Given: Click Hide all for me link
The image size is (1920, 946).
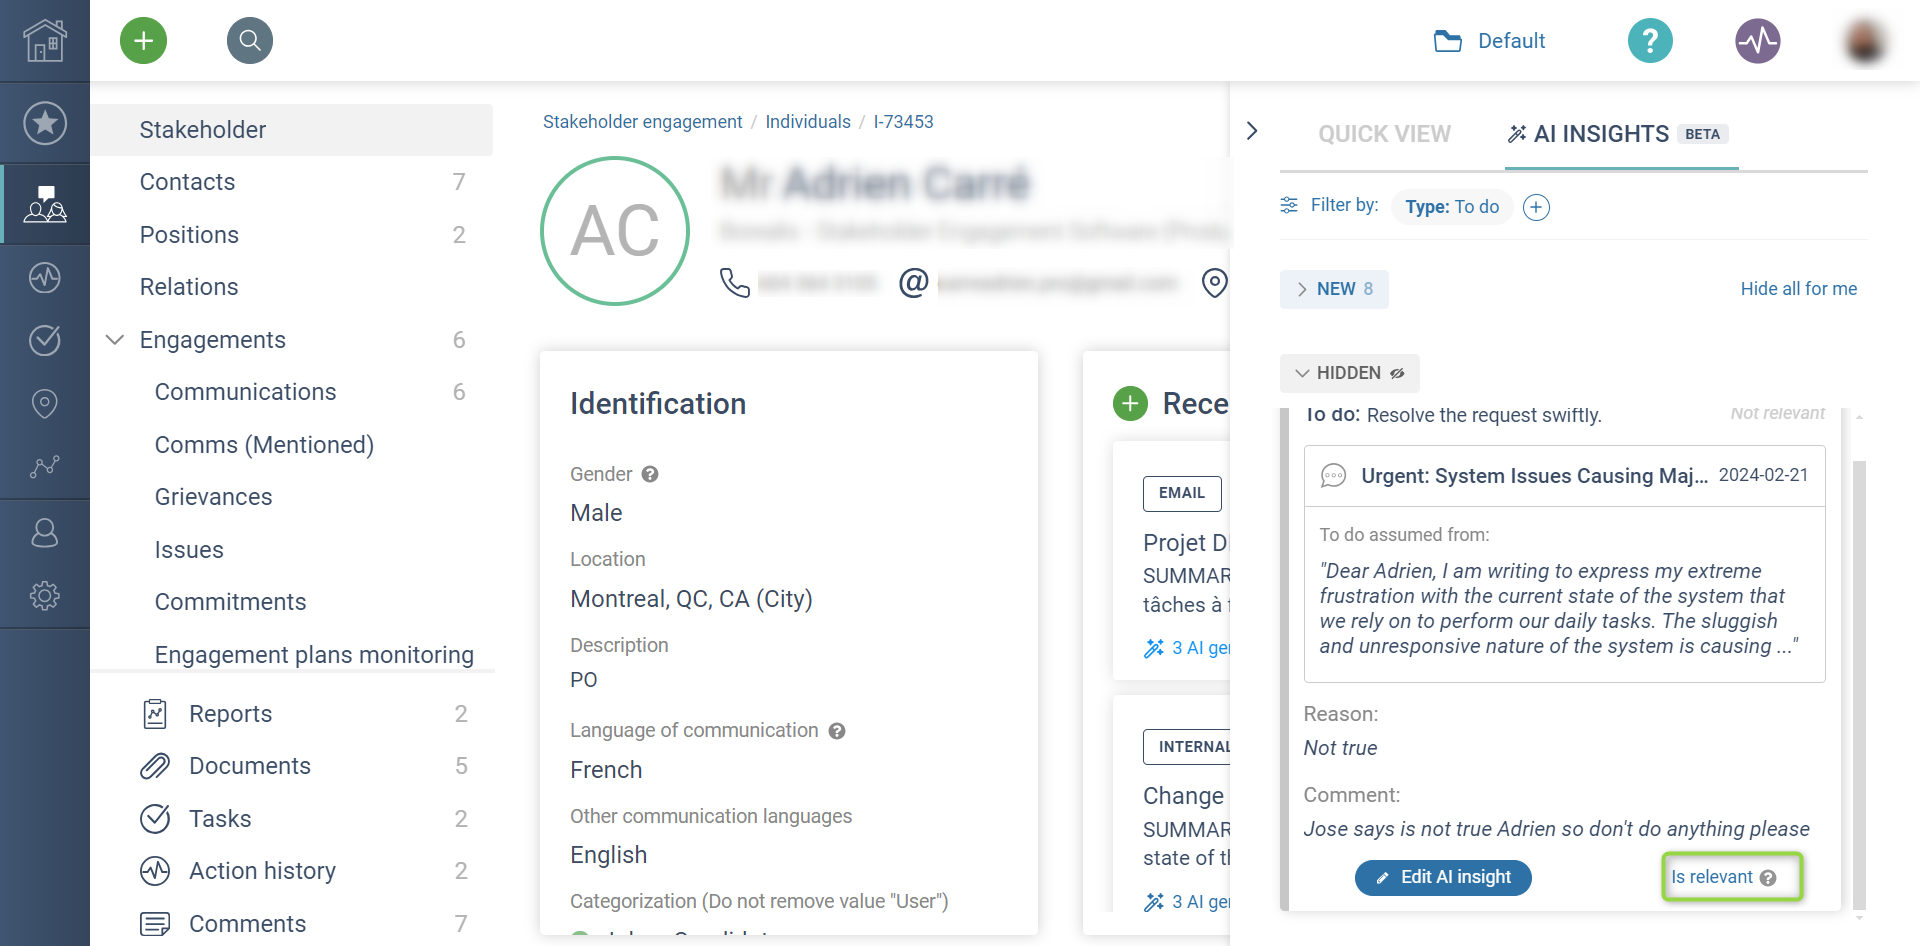Looking at the screenshot, I should [1798, 289].
